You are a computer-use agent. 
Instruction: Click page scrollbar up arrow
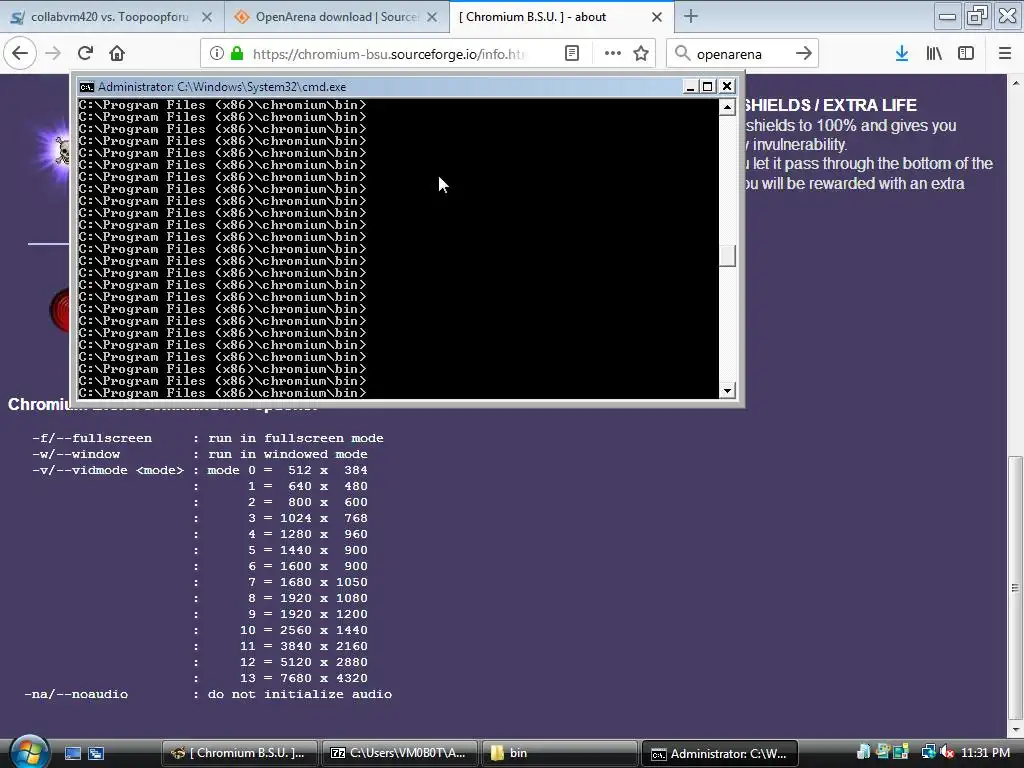coord(1015,83)
